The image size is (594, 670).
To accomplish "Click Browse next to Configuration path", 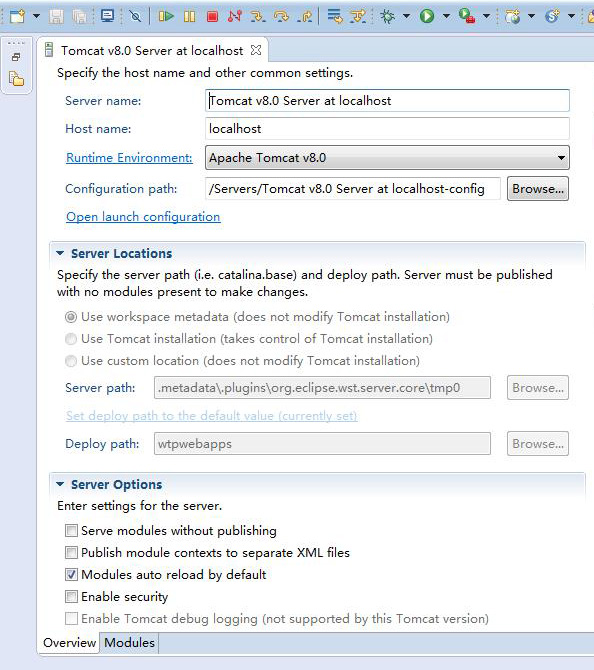I will [x=538, y=188].
